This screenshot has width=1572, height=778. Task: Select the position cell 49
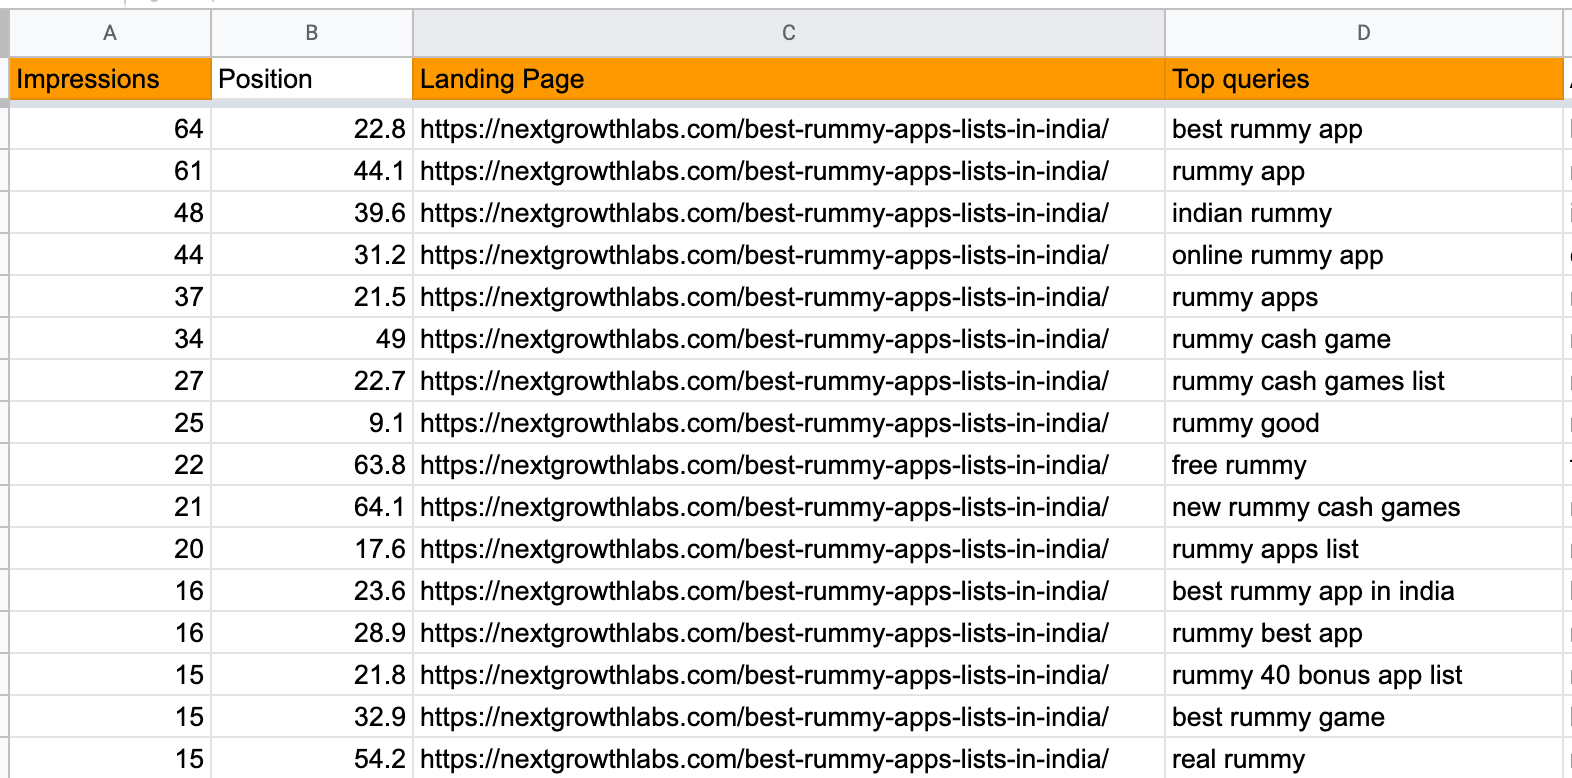pos(312,339)
